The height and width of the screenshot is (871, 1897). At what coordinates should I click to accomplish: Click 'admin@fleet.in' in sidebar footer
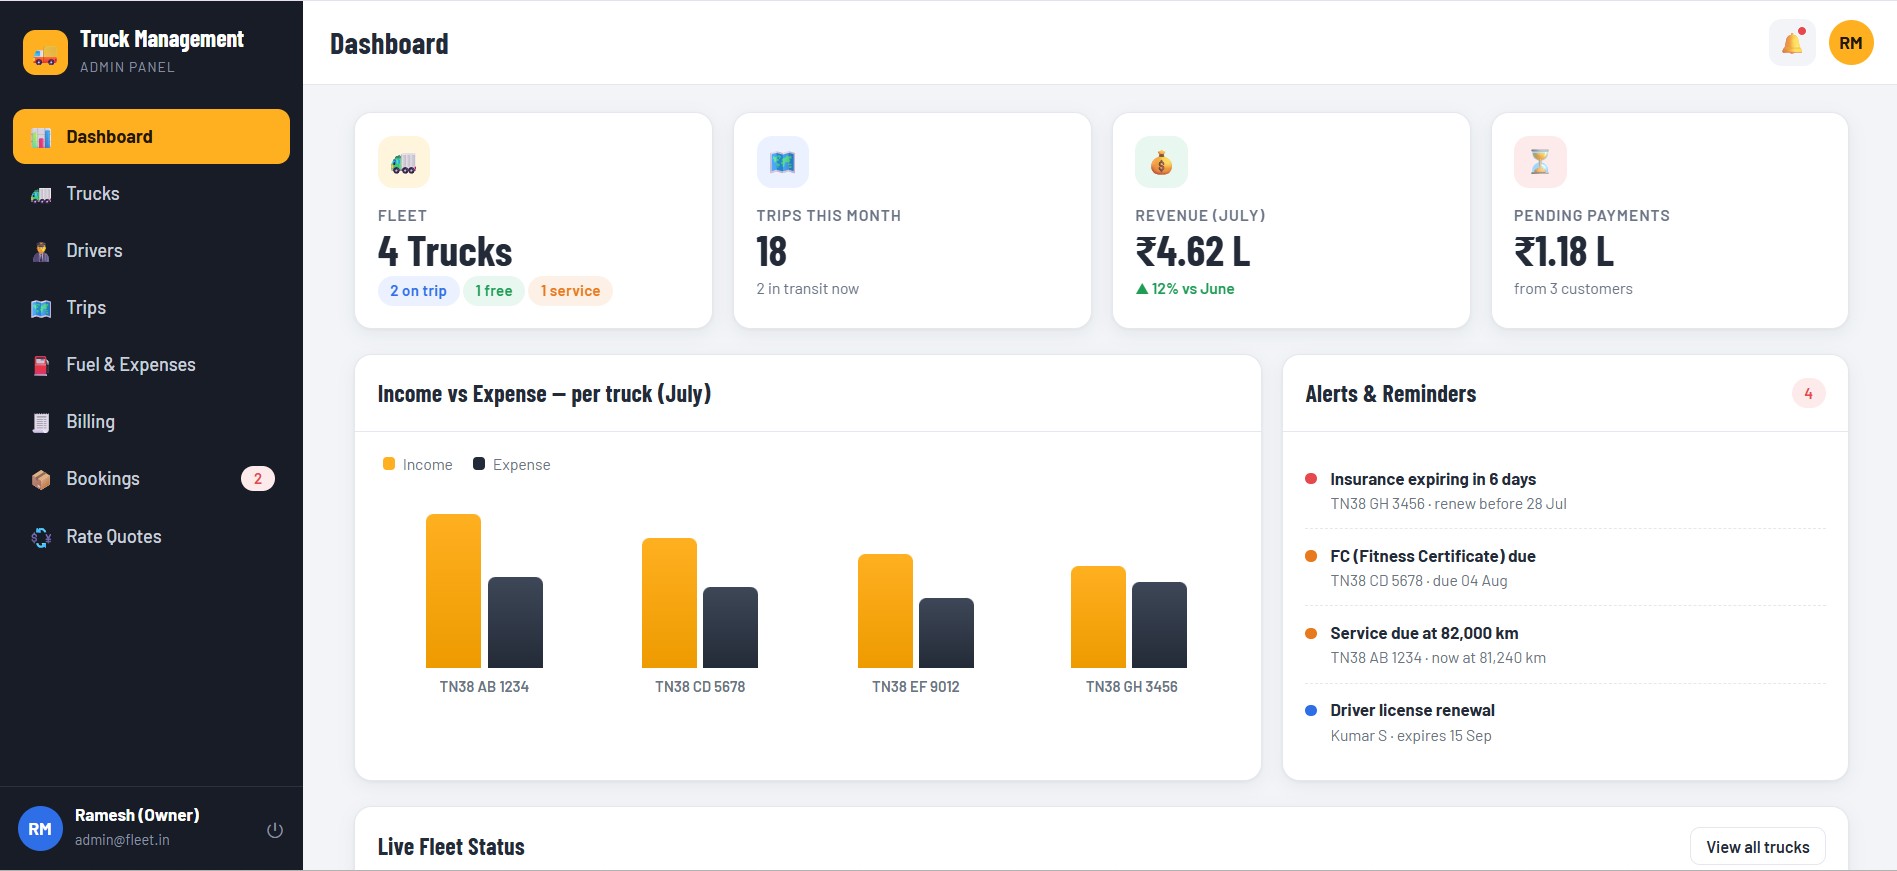coord(122,840)
